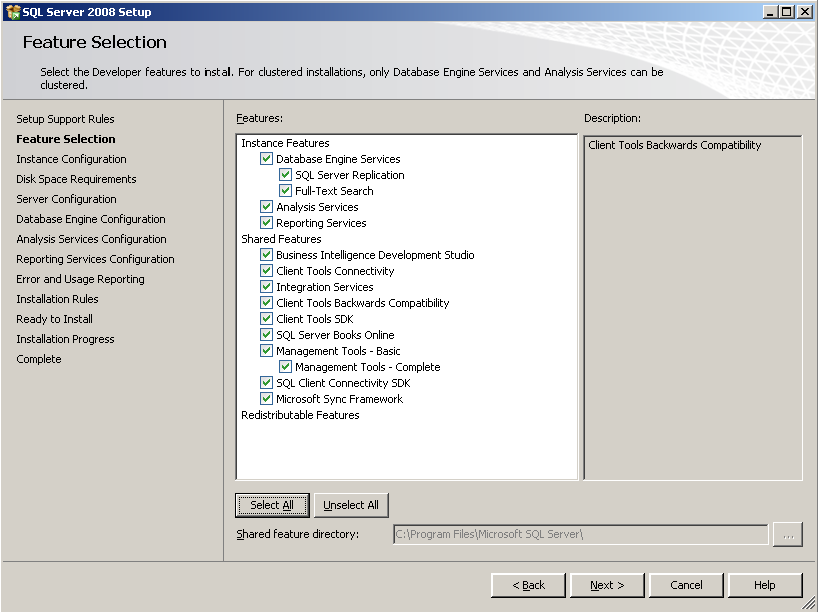Minimize the SQL Server Setup window
The height and width of the screenshot is (612, 818).
771,11
